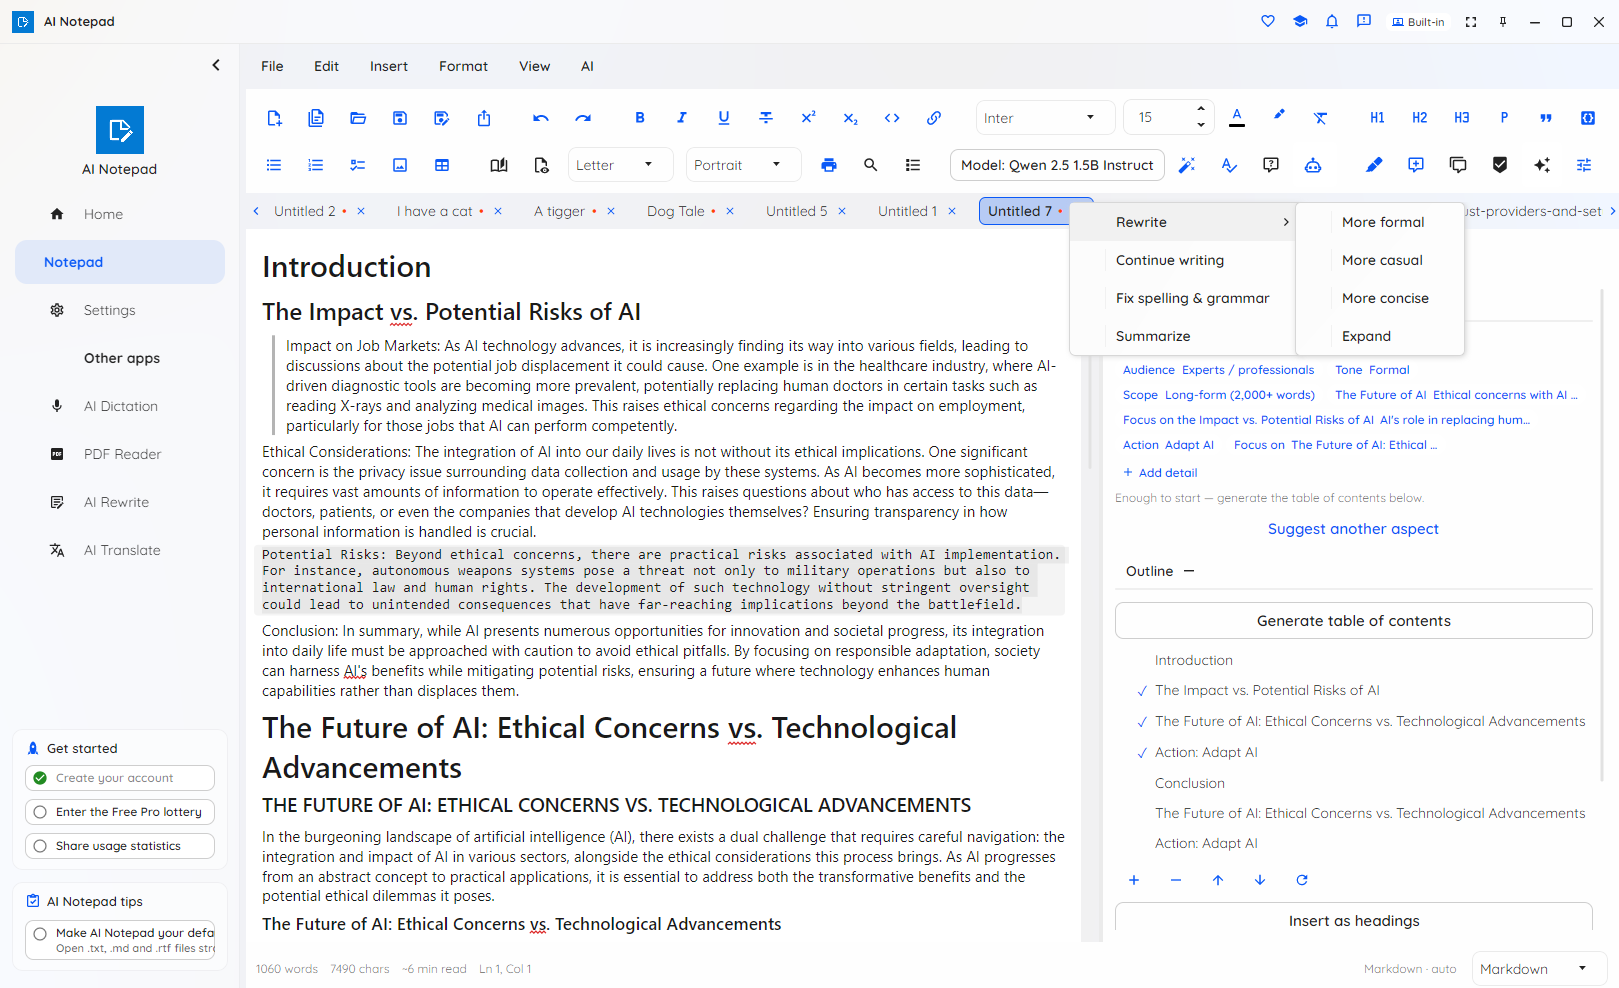Open the Portrait orientation dropdown
This screenshot has width=1619, height=988.
(744, 165)
